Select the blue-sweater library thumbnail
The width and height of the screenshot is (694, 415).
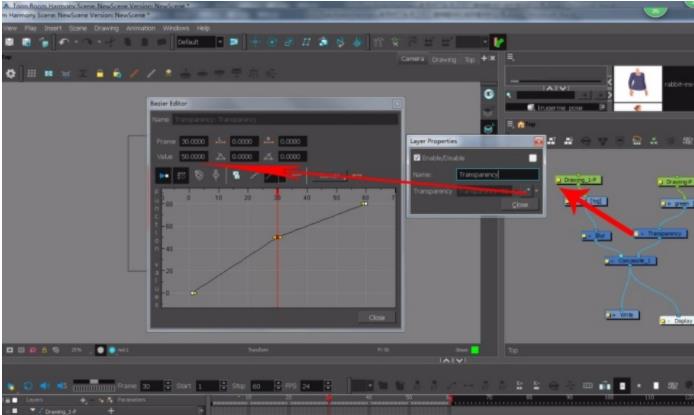tap(637, 84)
